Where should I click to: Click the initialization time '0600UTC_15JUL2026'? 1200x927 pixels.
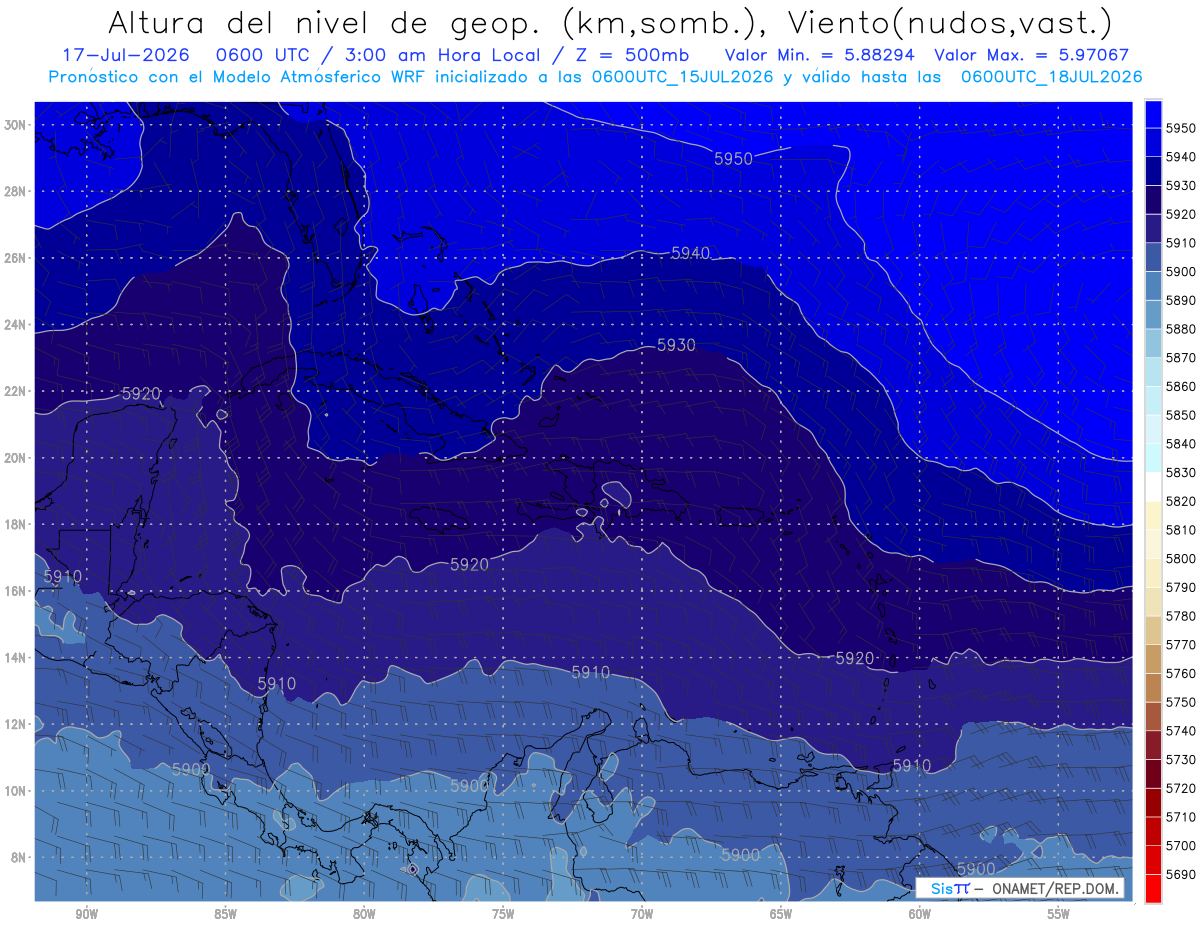683,76
